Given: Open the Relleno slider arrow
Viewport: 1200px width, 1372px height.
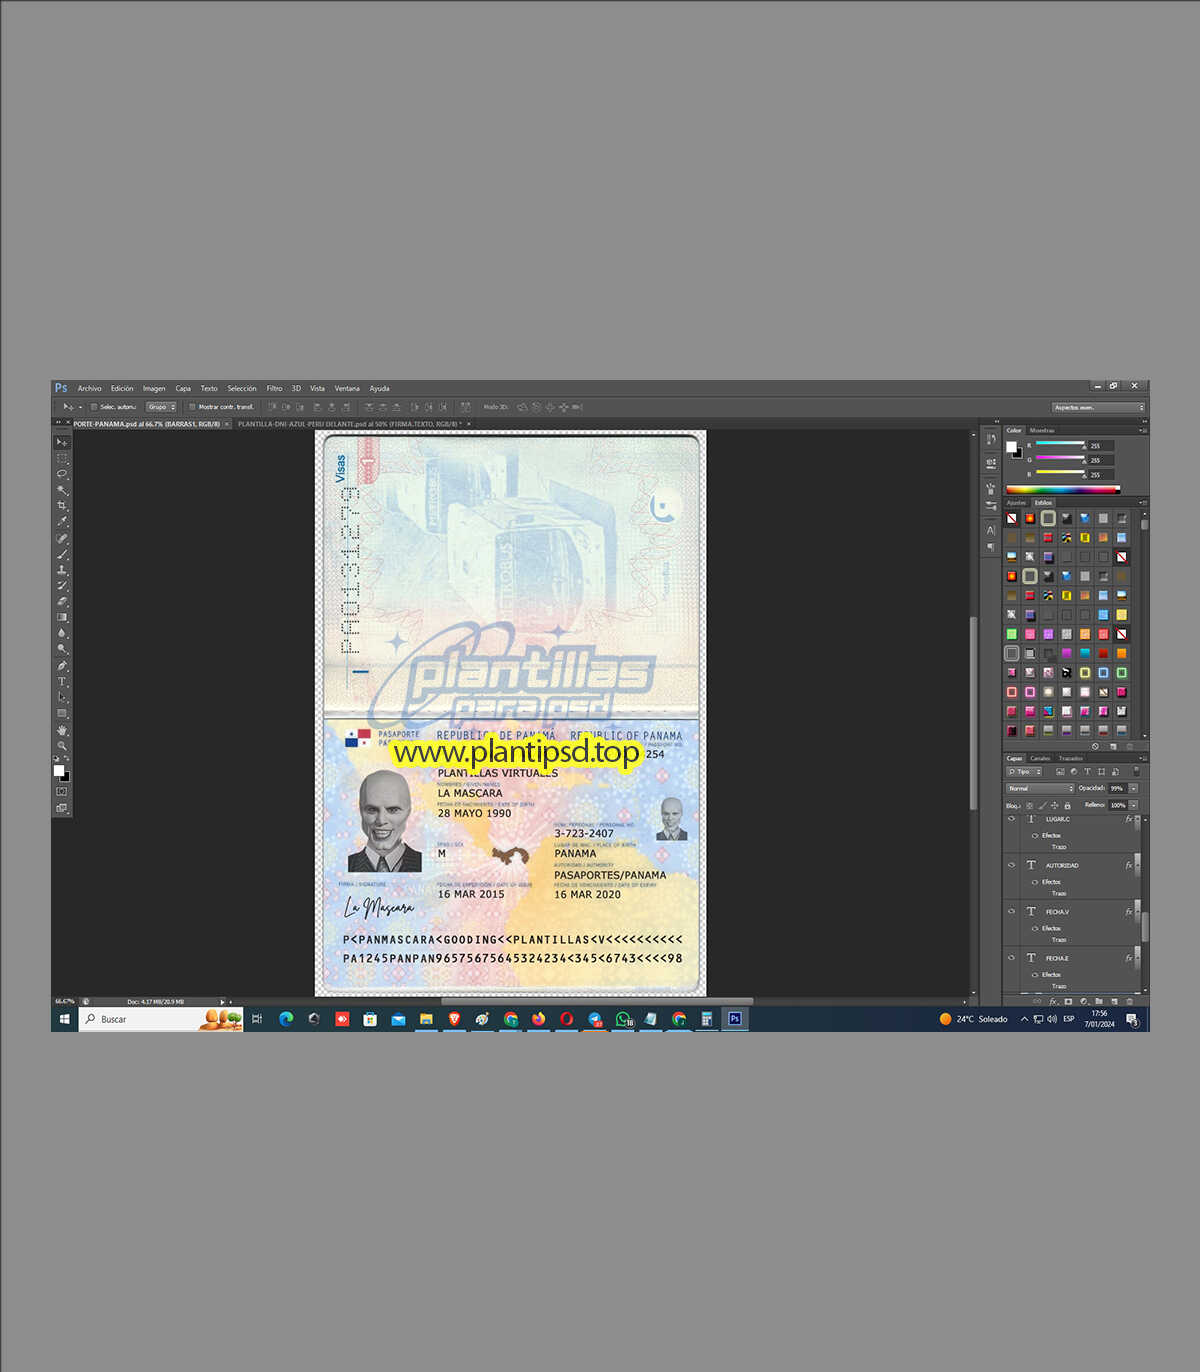Looking at the screenshot, I should tap(1133, 805).
